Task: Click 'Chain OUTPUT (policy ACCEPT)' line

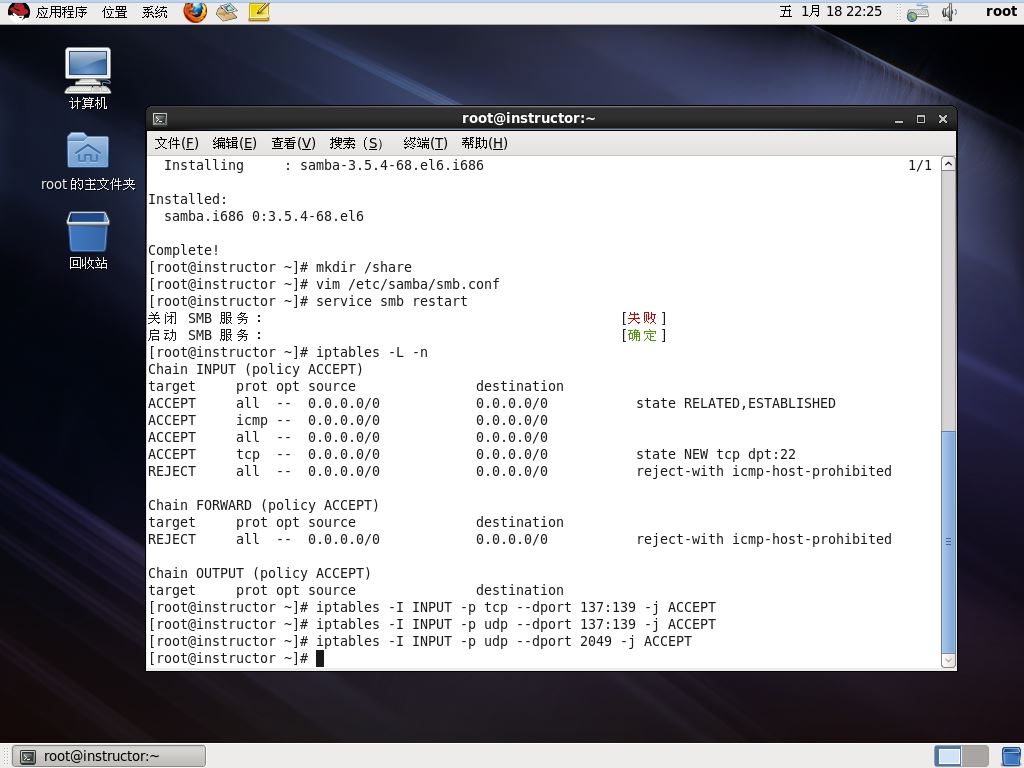Action: [259, 573]
